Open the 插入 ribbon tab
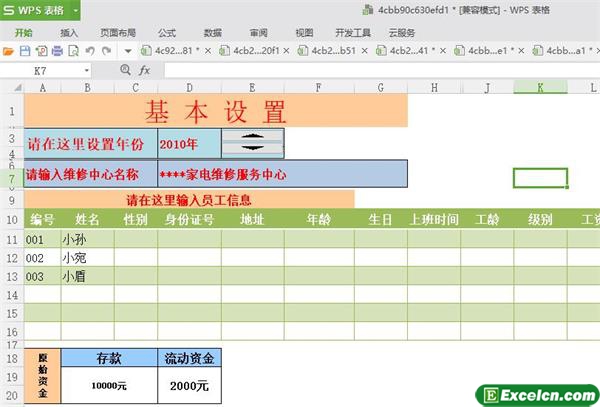This screenshot has height=407, width=600. [x=69, y=32]
